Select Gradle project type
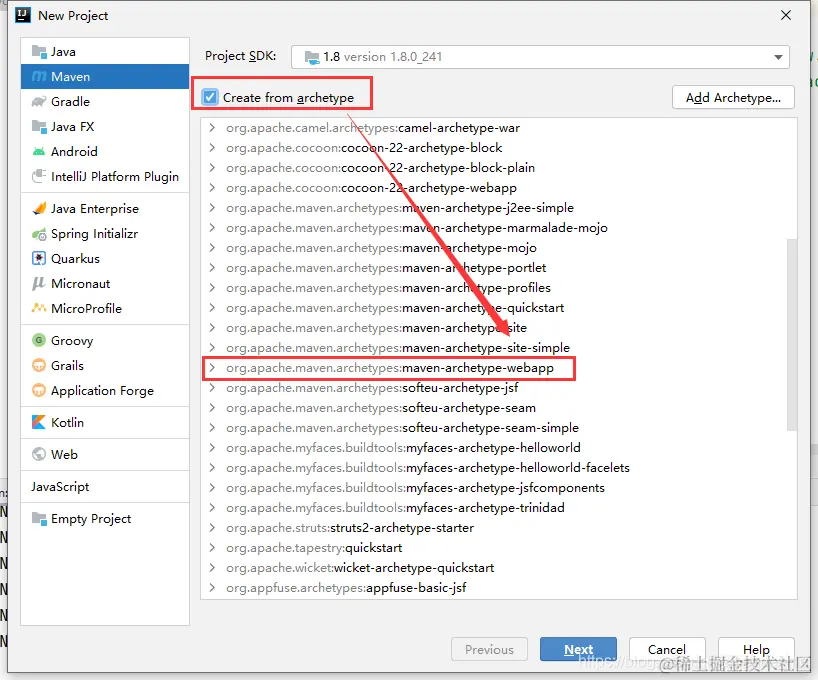This screenshot has width=818, height=680. (x=105, y=102)
